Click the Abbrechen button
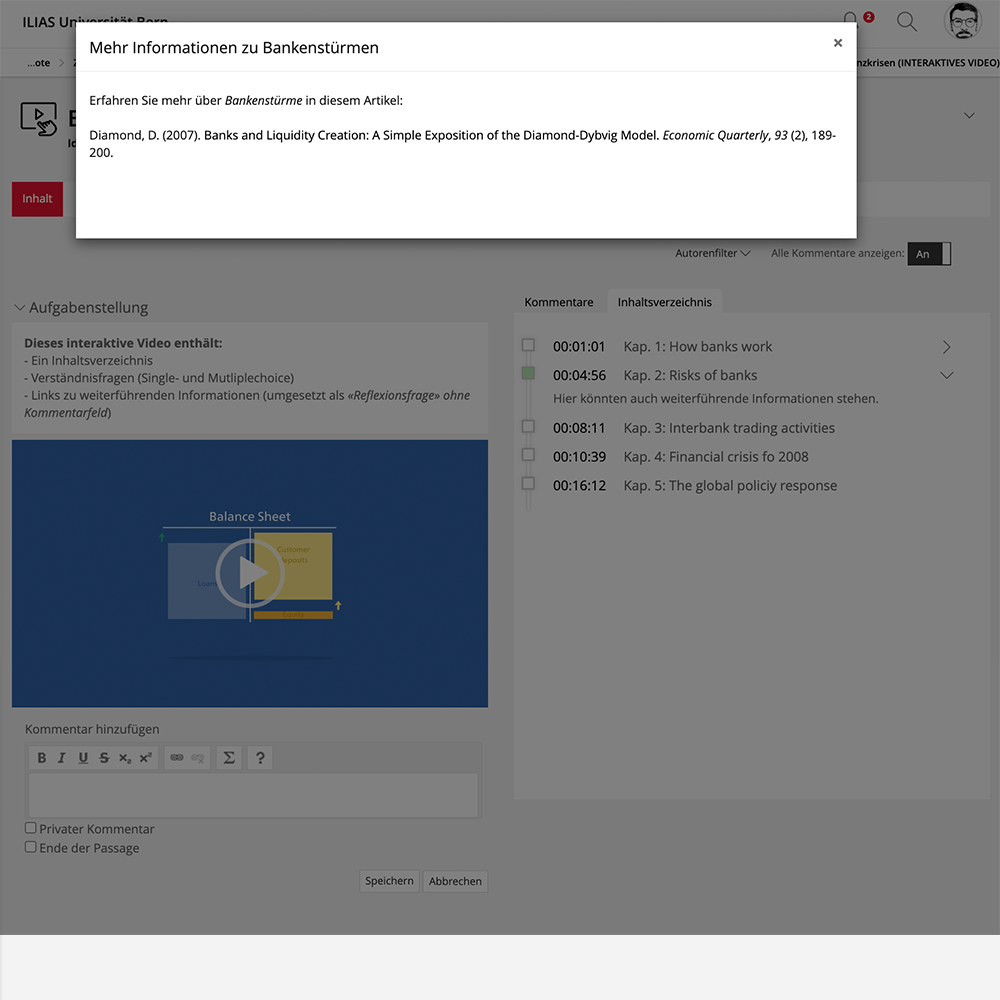The image size is (1000, 1000). pos(455,881)
